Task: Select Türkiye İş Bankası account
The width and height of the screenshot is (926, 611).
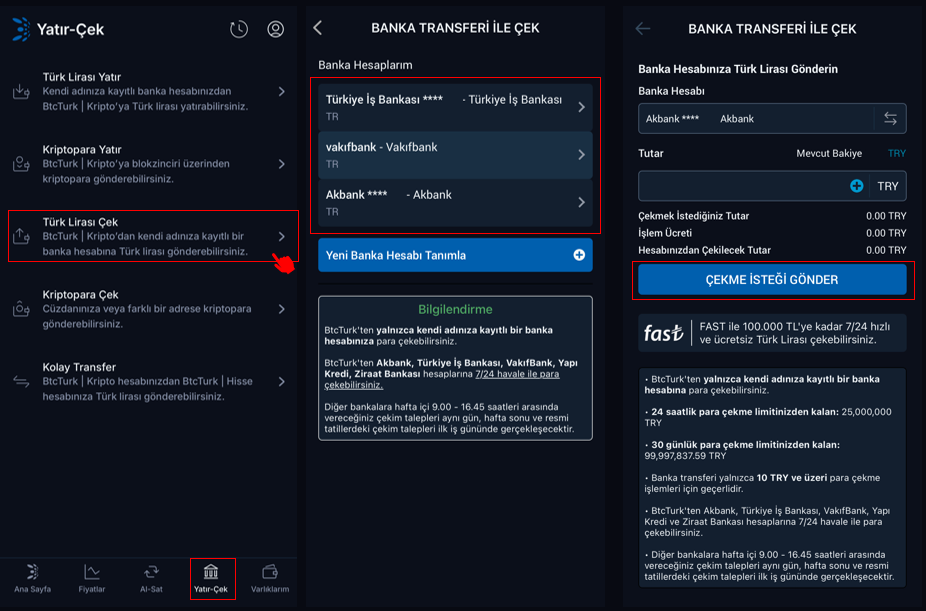Action: 455,107
